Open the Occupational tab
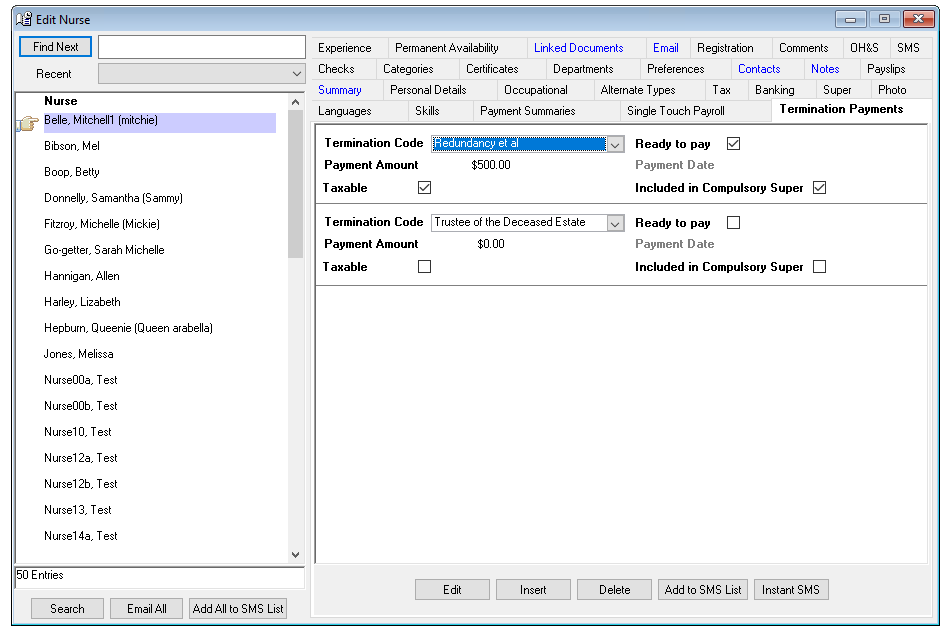The width and height of the screenshot is (949, 637). [x=536, y=90]
